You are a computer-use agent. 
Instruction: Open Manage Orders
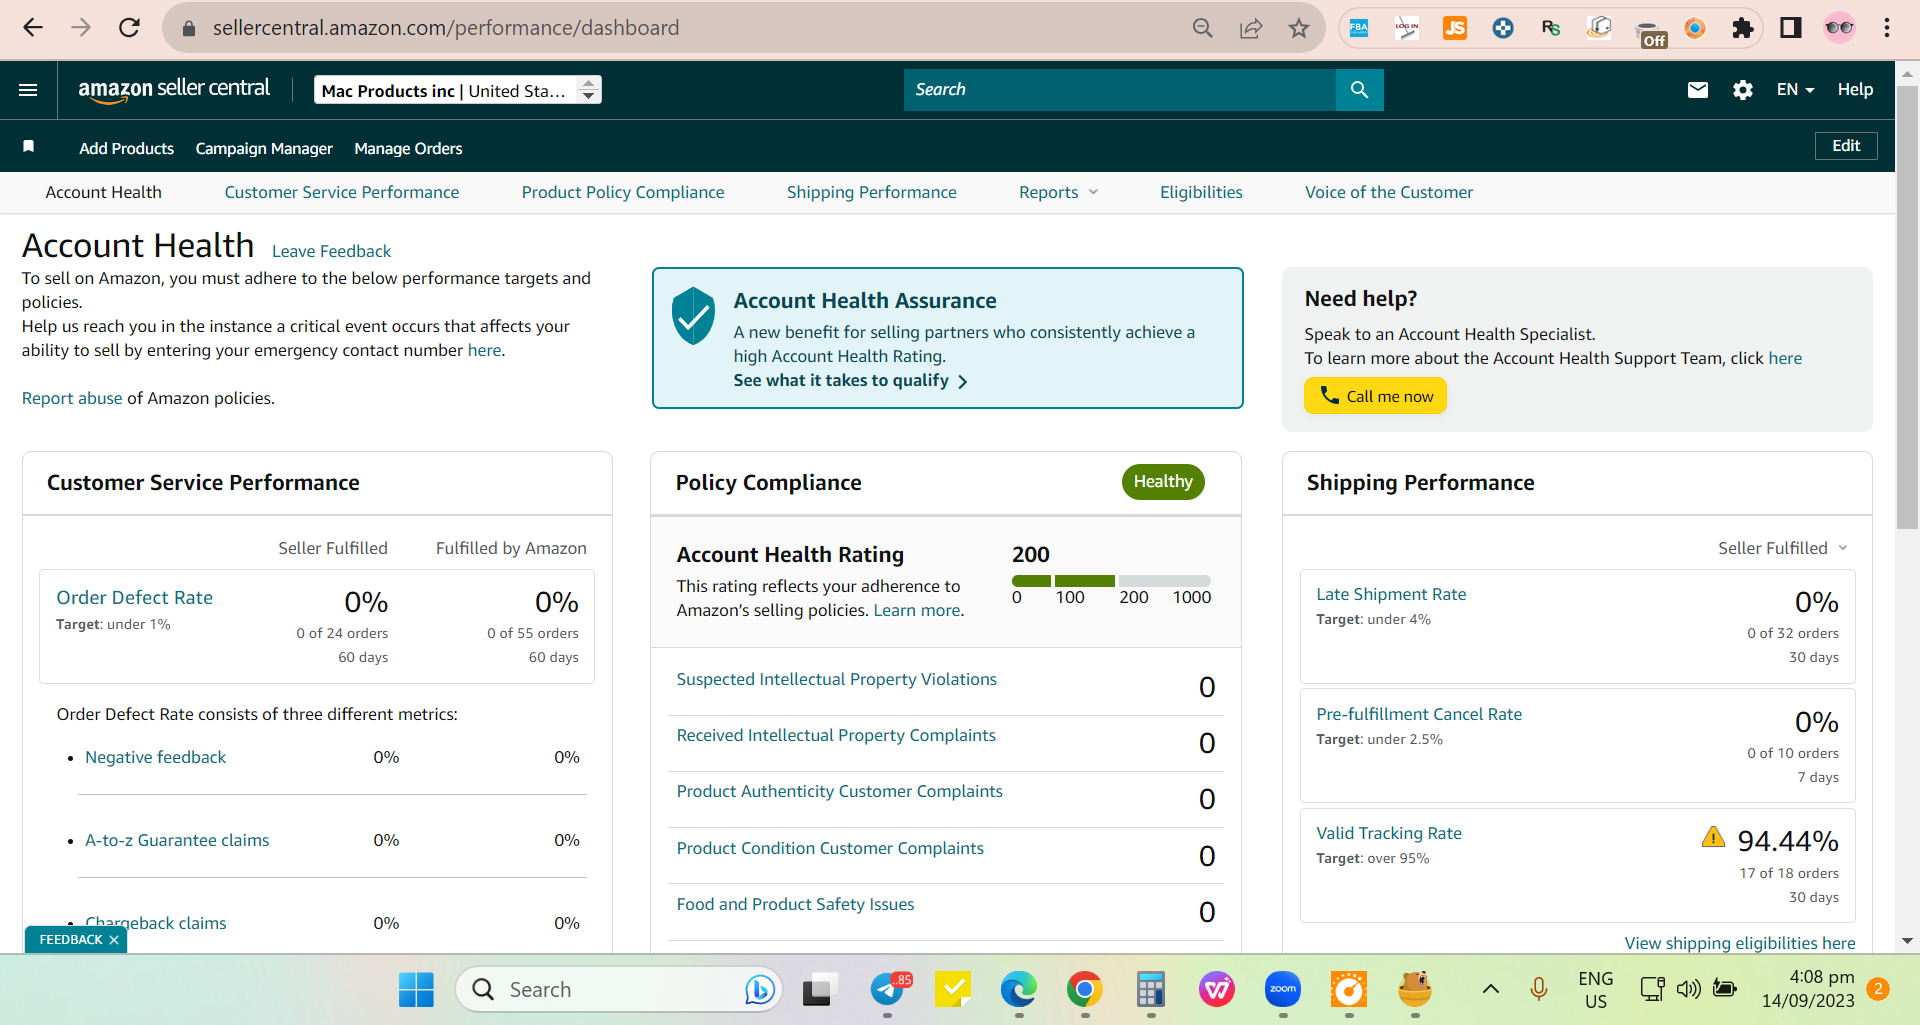click(408, 148)
